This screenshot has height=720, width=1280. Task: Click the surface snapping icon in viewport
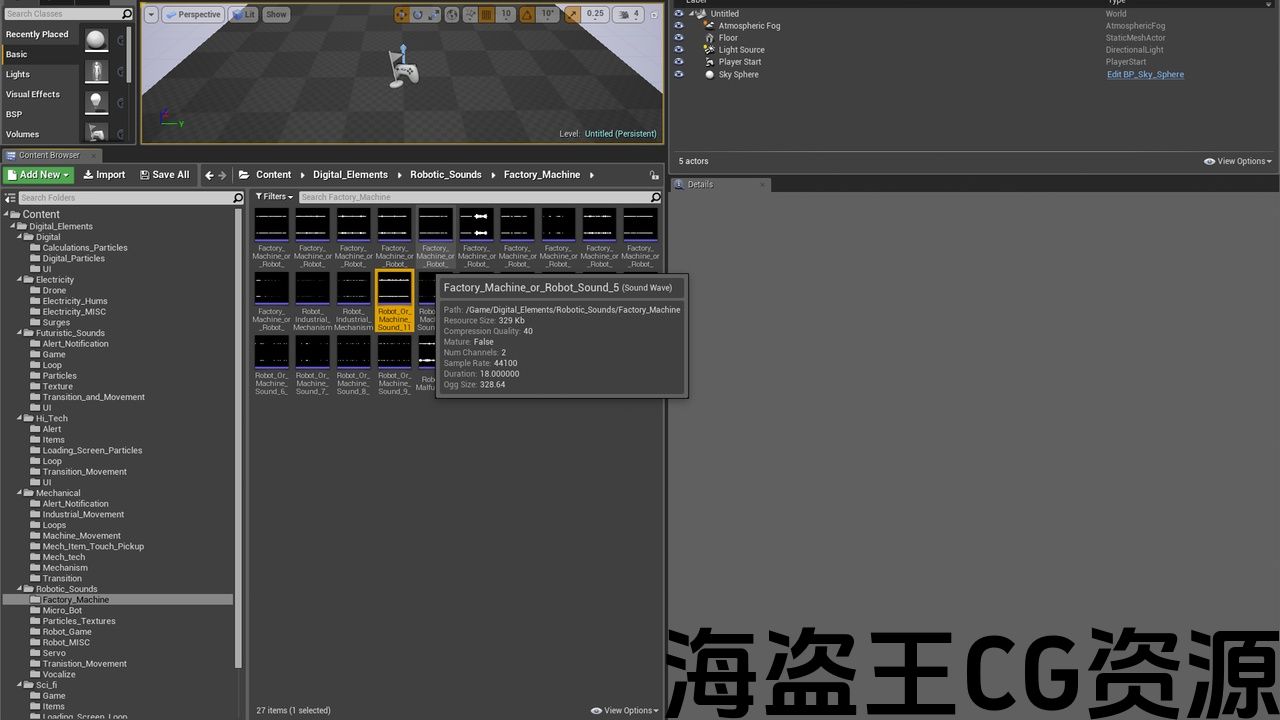pyautogui.click(x=470, y=15)
